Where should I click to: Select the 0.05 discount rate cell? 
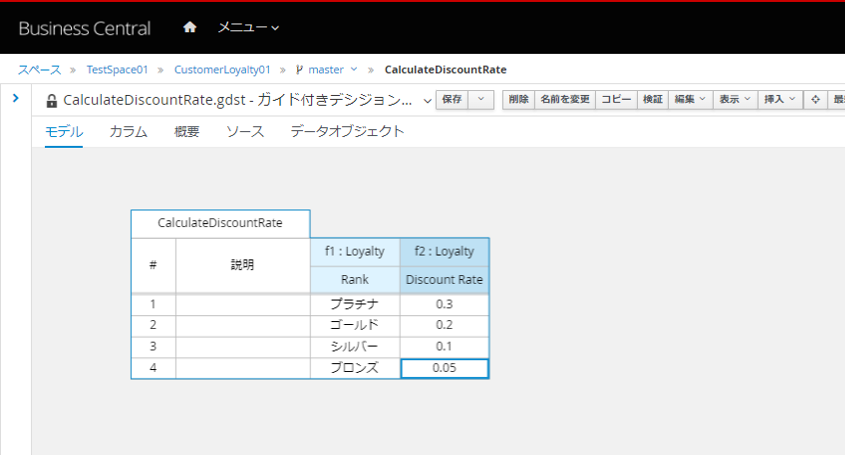click(444, 368)
